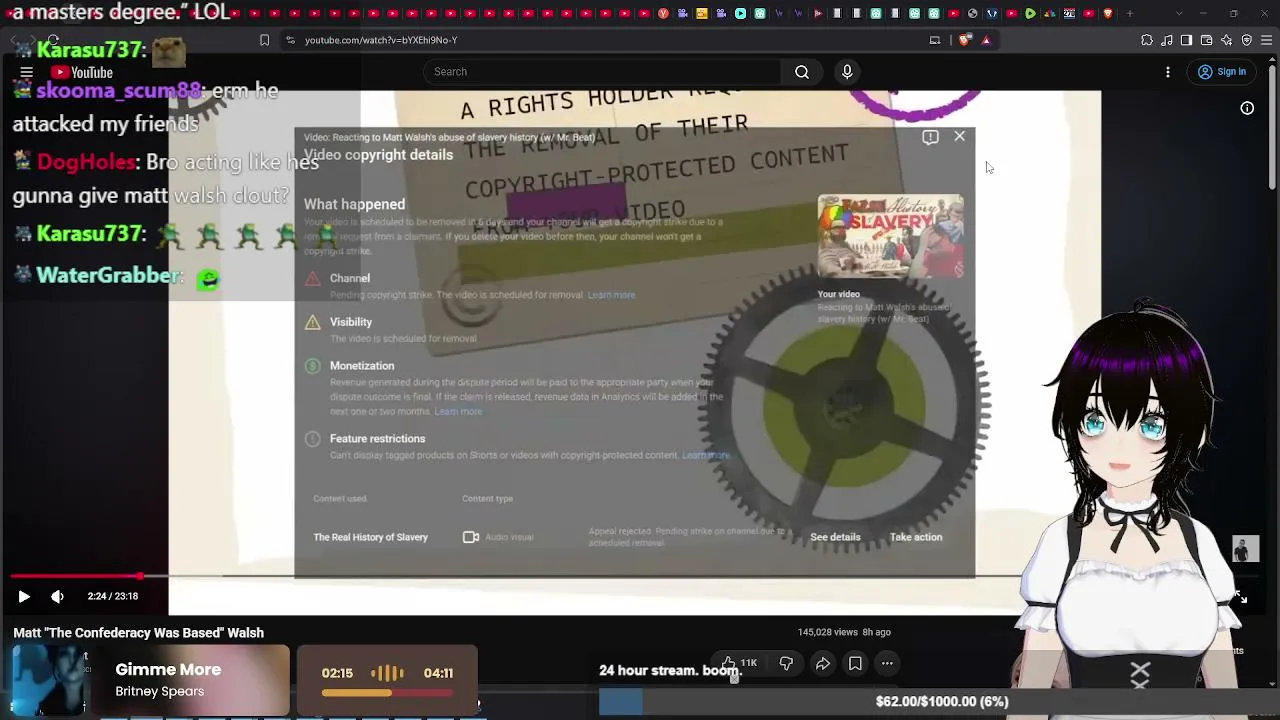The width and height of the screenshot is (1280, 720).
Task: Mute the video volume
Action: click(57, 597)
